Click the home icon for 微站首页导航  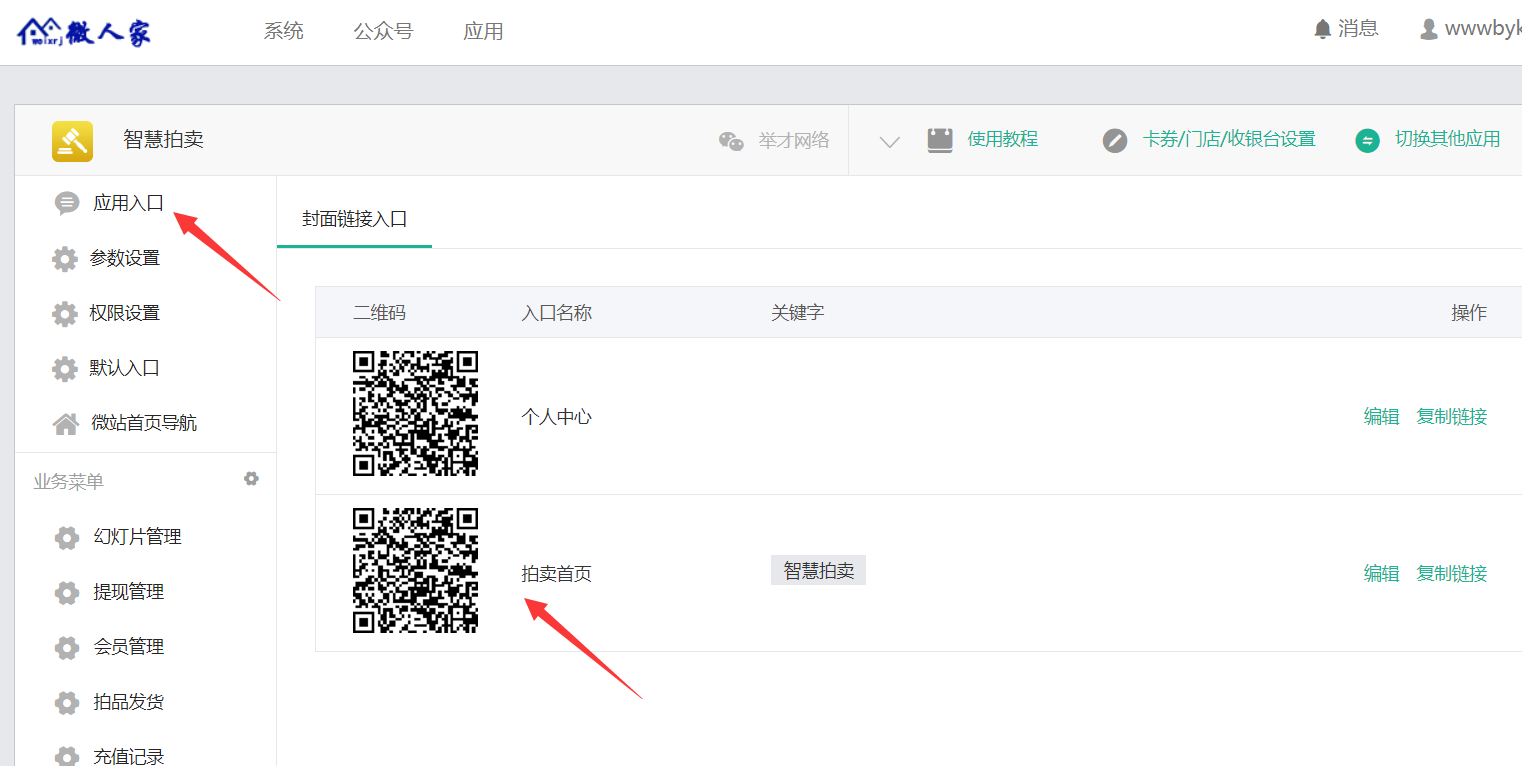click(x=66, y=424)
